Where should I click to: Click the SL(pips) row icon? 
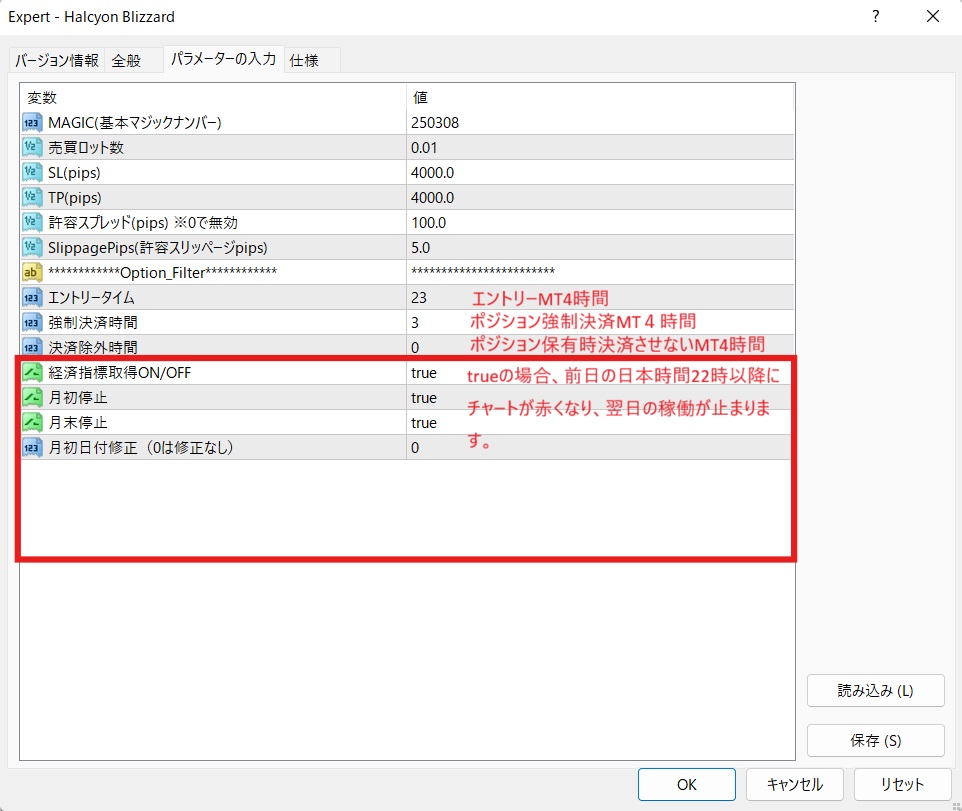(x=32, y=172)
